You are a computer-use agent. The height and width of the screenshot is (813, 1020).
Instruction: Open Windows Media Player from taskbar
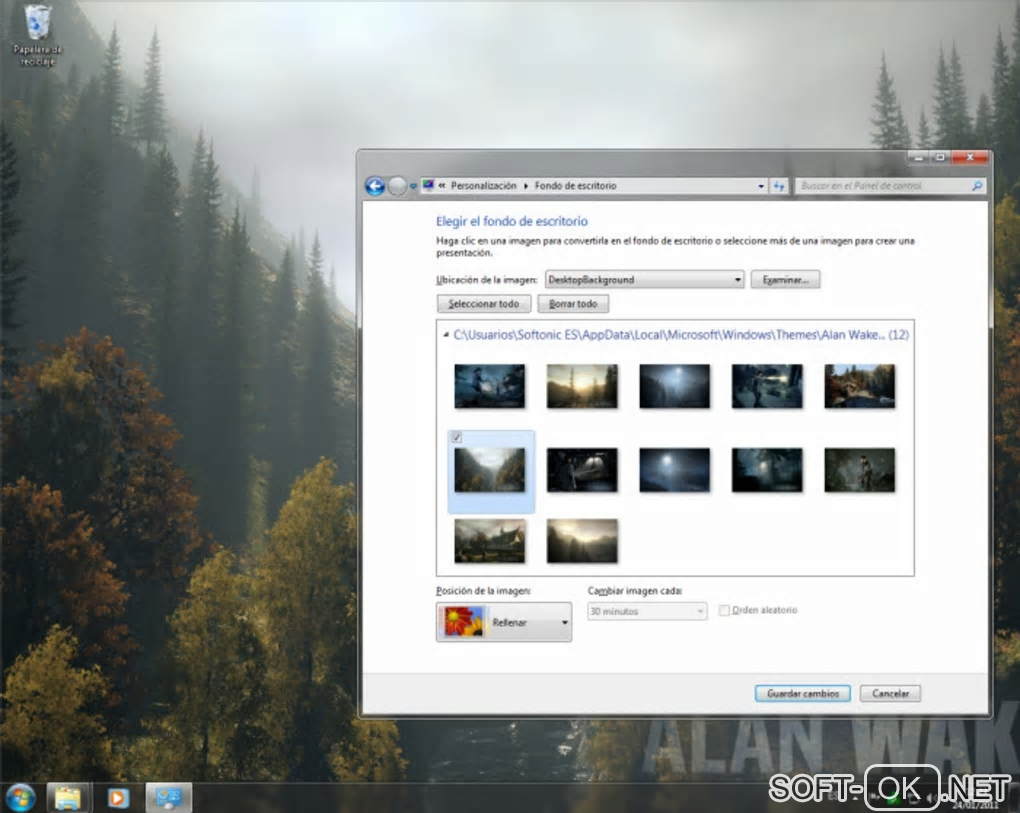pyautogui.click(x=118, y=797)
